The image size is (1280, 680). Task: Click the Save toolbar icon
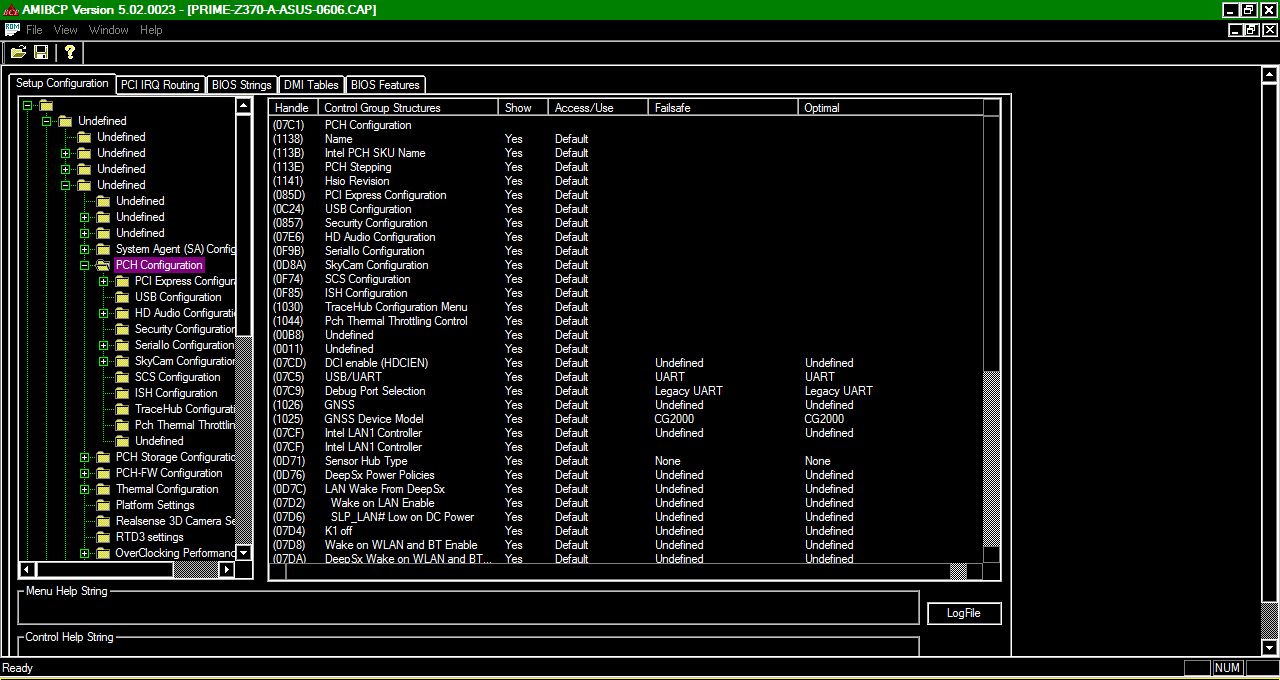[41, 52]
